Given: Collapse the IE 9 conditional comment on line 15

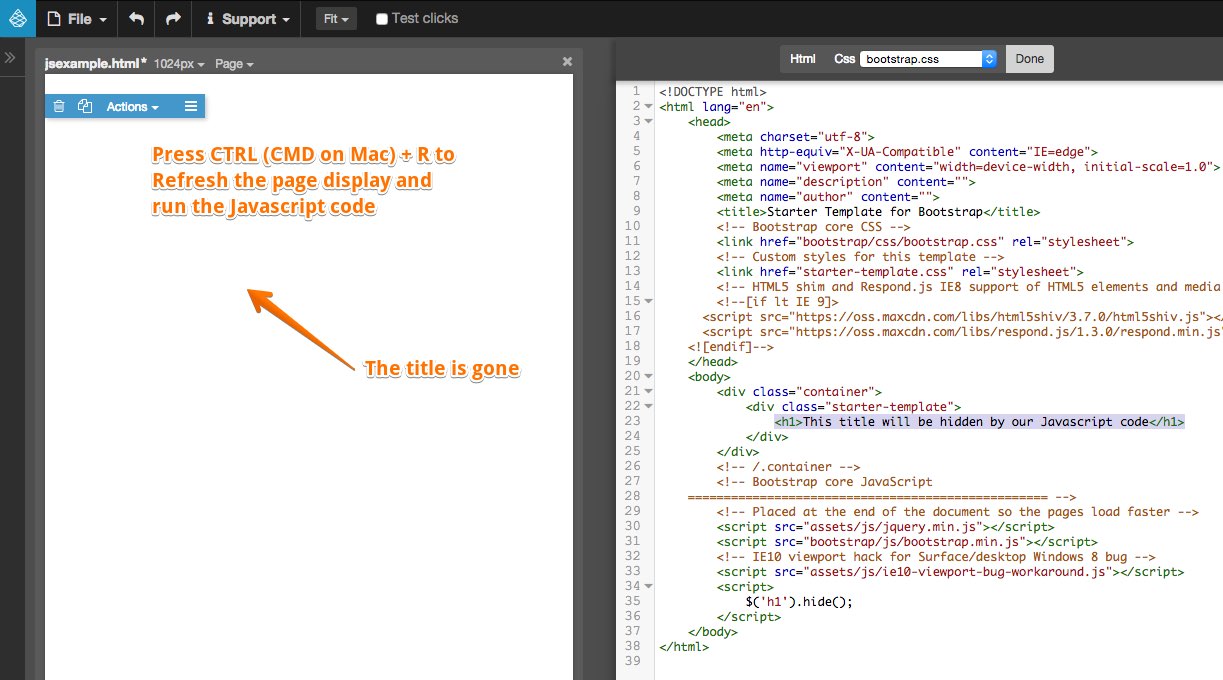Looking at the screenshot, I should [x=649, y=302].
